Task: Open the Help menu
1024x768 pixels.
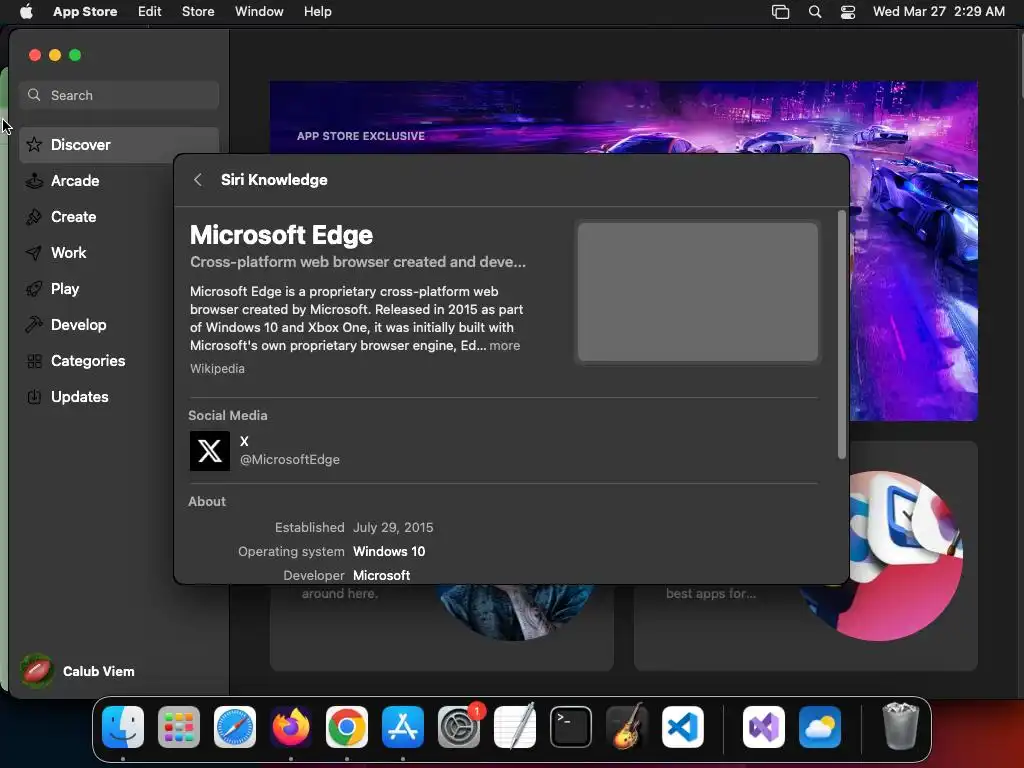Action: pyautogui.click(x=317, y=12)
